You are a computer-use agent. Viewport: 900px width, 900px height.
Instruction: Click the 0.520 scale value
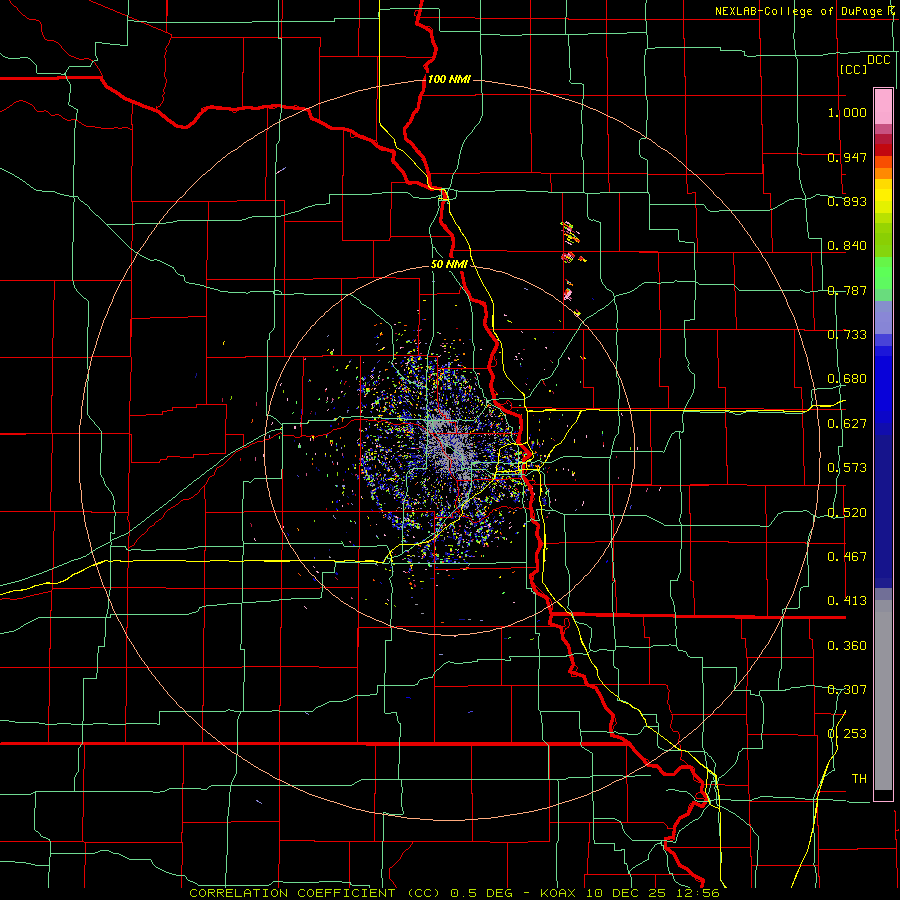[x=847, y=513]
